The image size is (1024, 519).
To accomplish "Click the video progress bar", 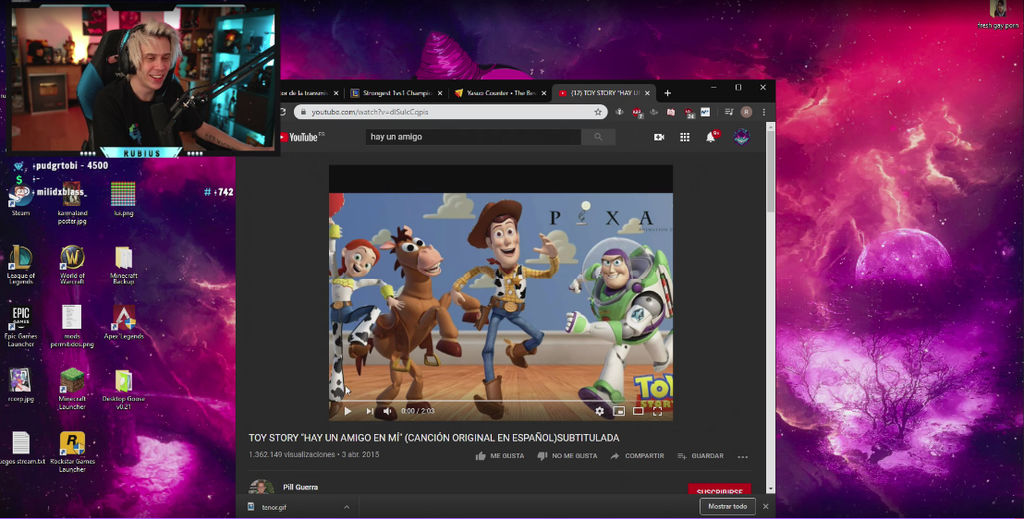I will pos(500,401).
